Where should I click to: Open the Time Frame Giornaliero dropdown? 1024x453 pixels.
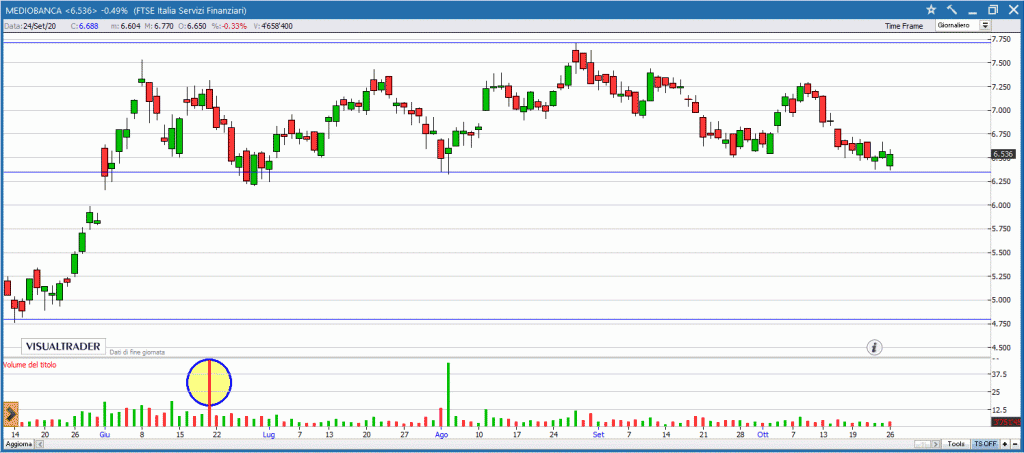(963, 25)
